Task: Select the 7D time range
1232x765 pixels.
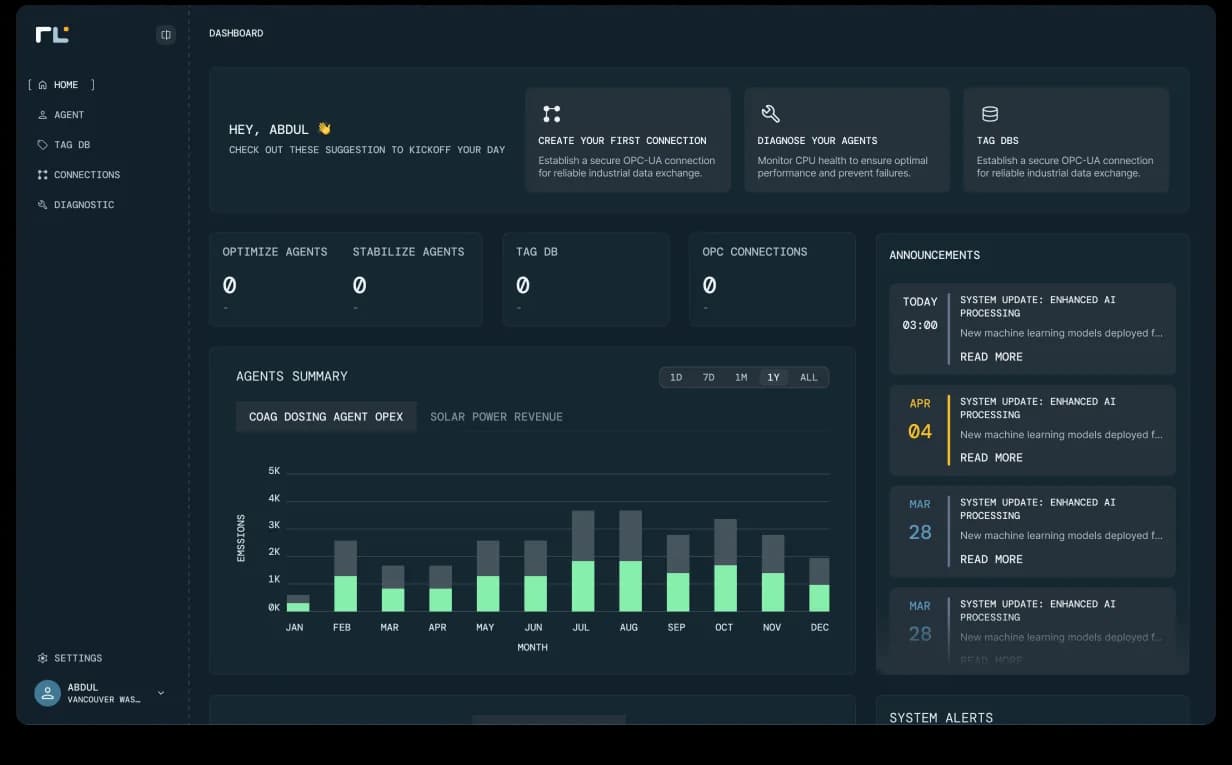Action: point(708,377)
